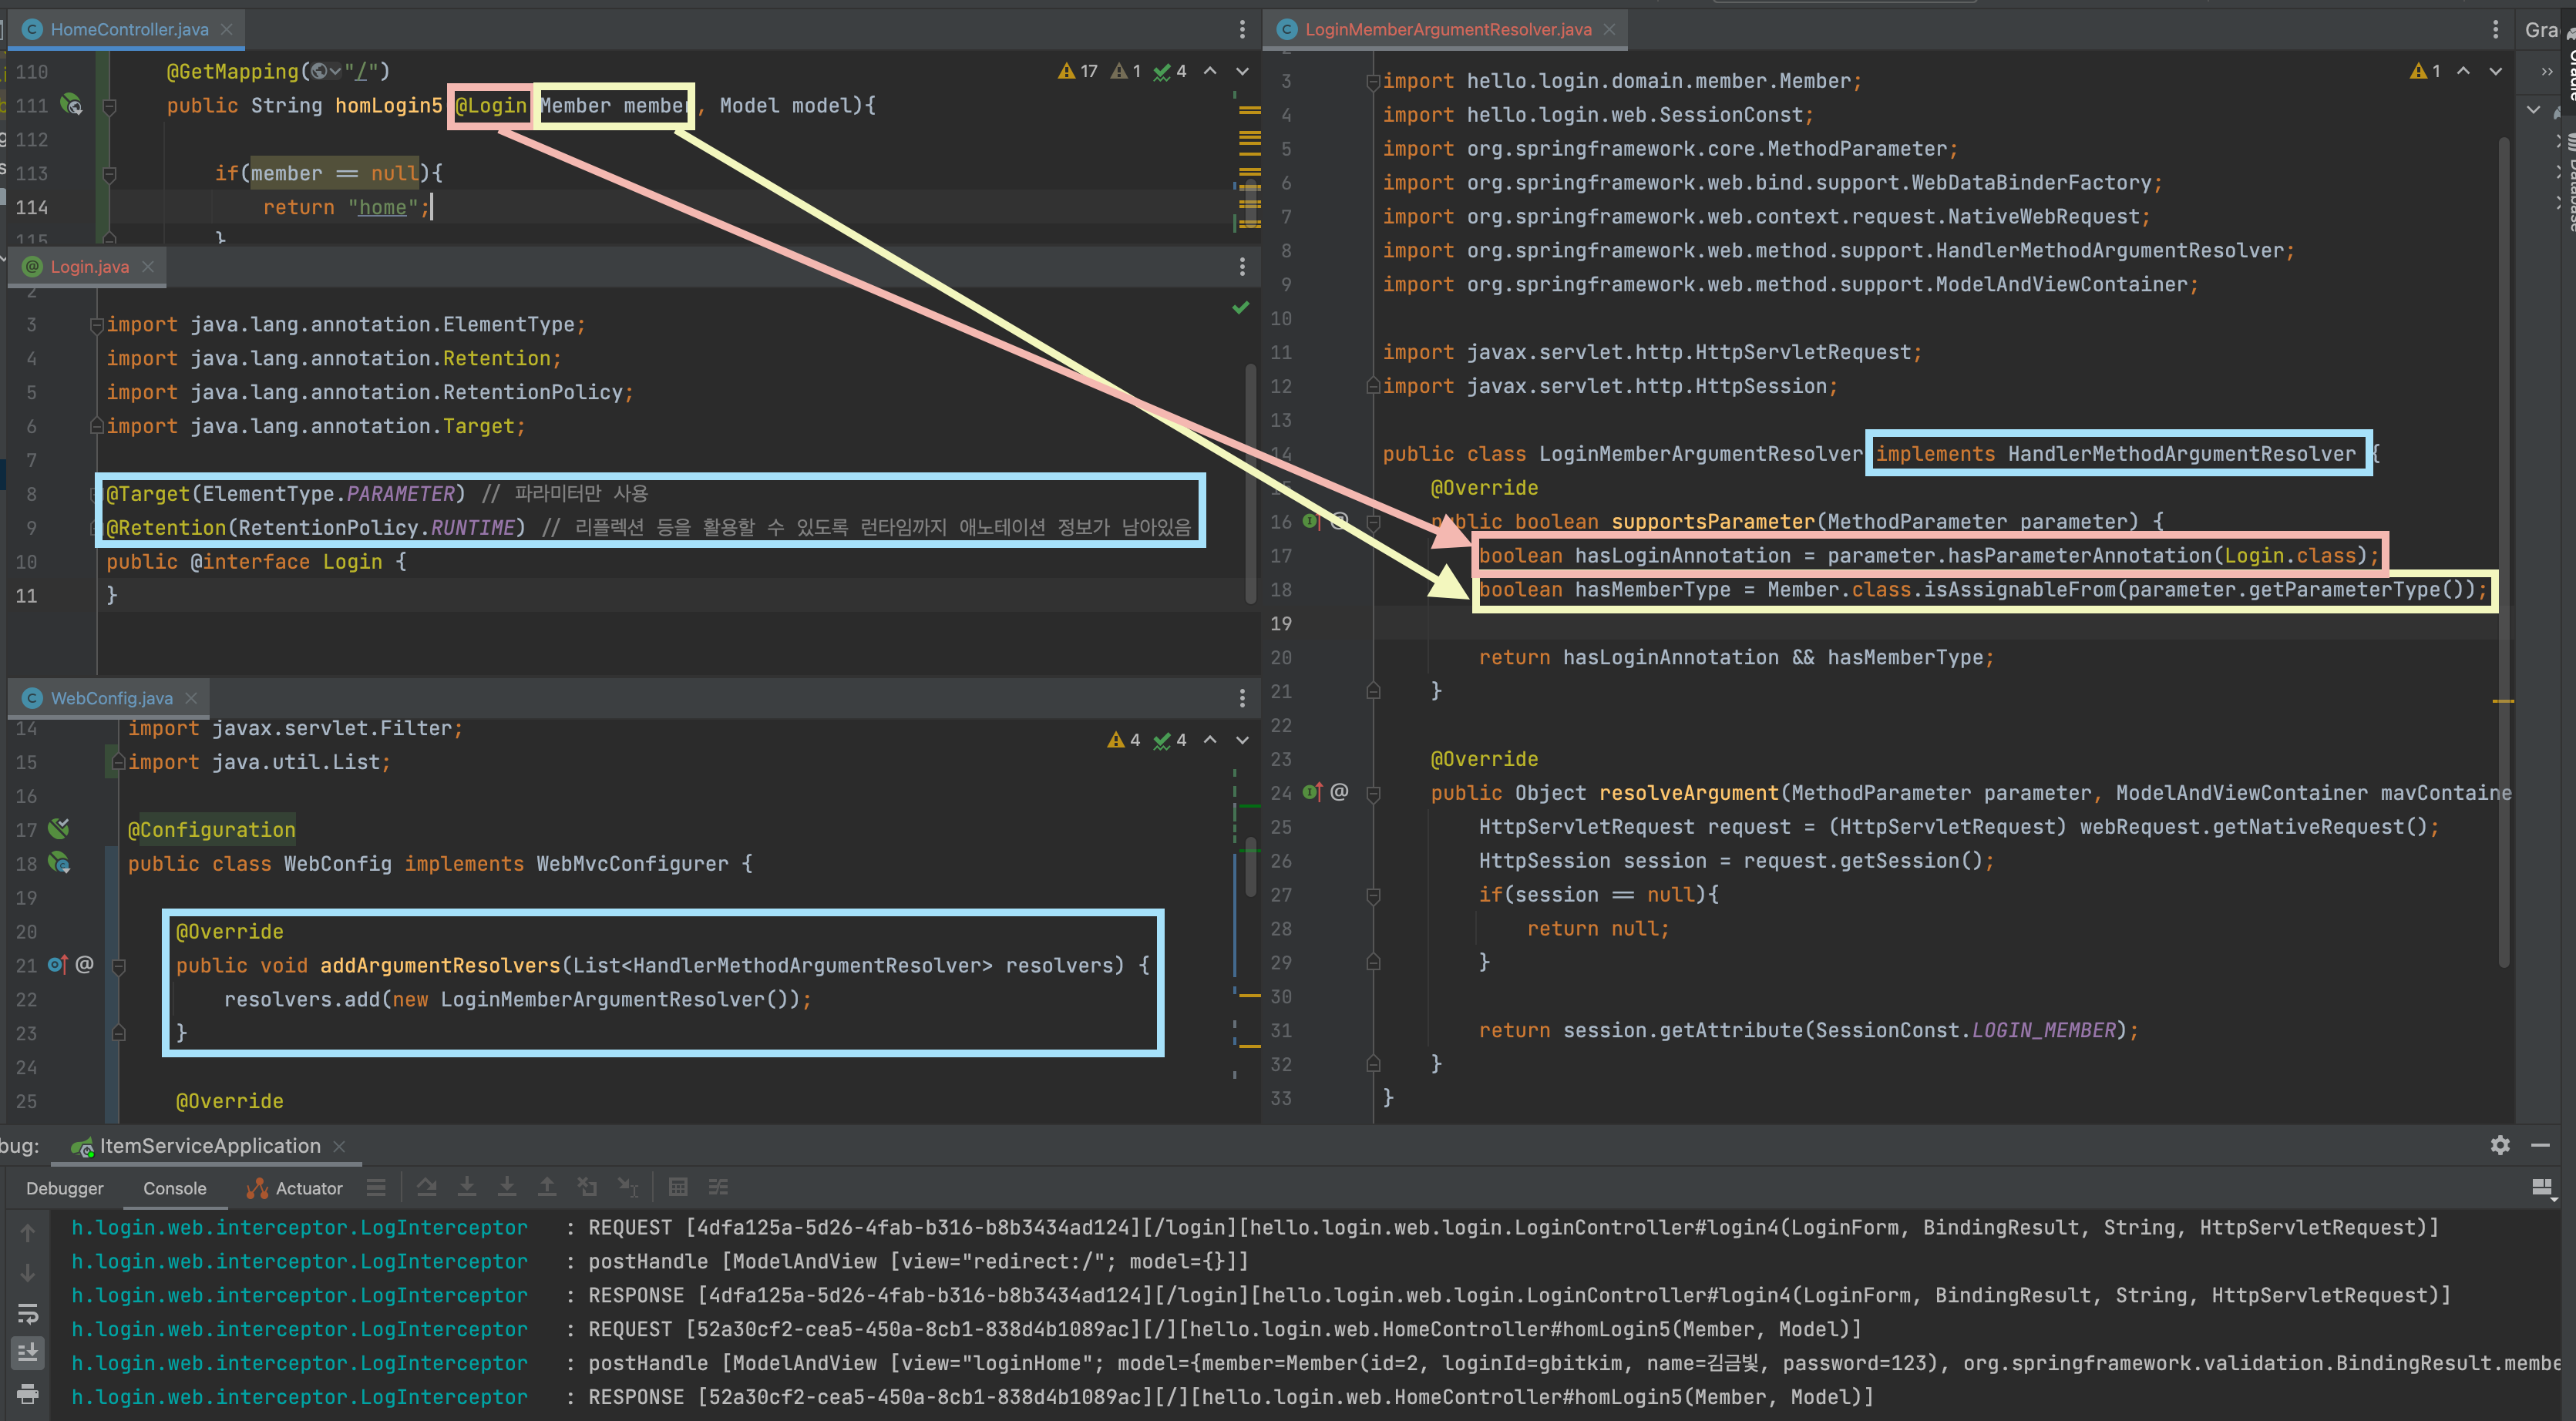Click the print icon in console sidebar
Image resolution: width=2576 pixels, height=1421 pixels.
27,1393
